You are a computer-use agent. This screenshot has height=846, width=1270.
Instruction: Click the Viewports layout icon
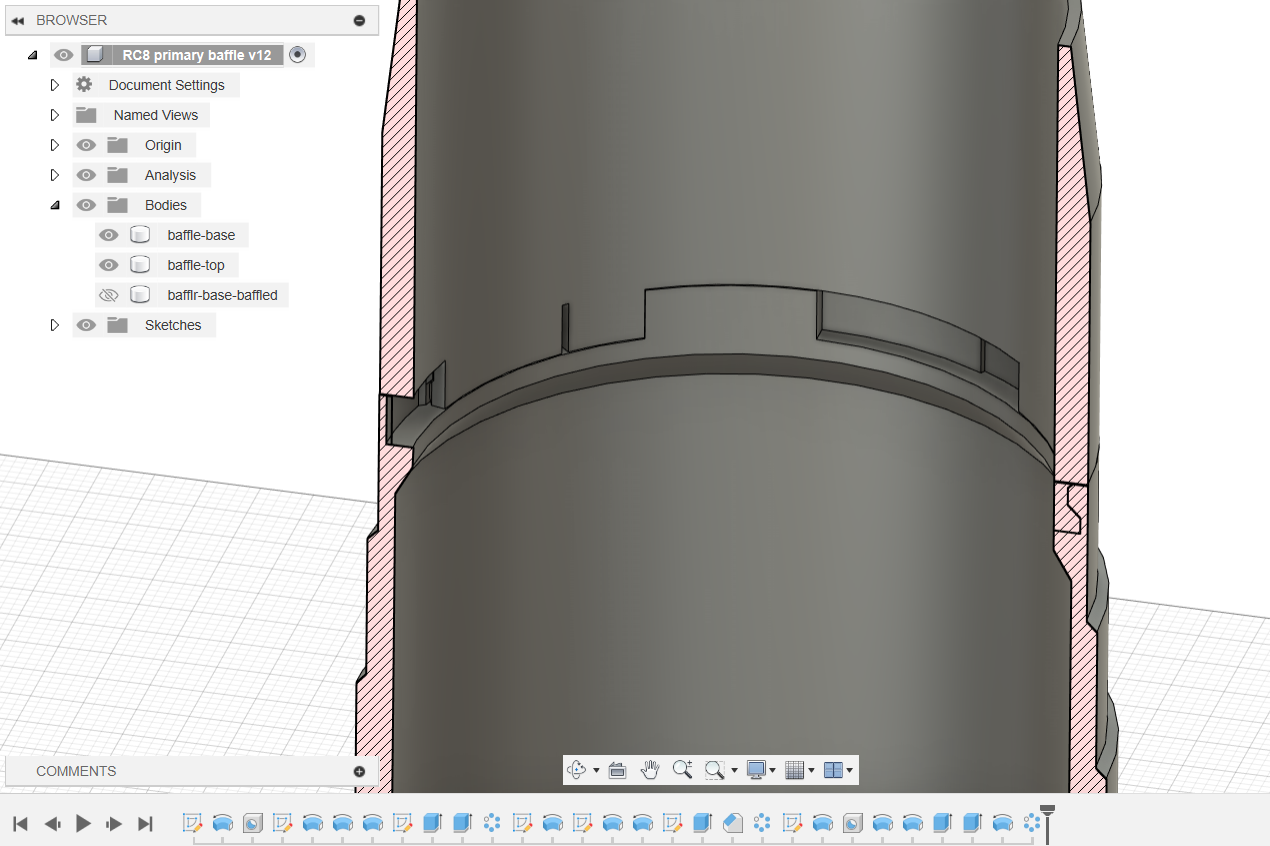[x=833, y=770]
